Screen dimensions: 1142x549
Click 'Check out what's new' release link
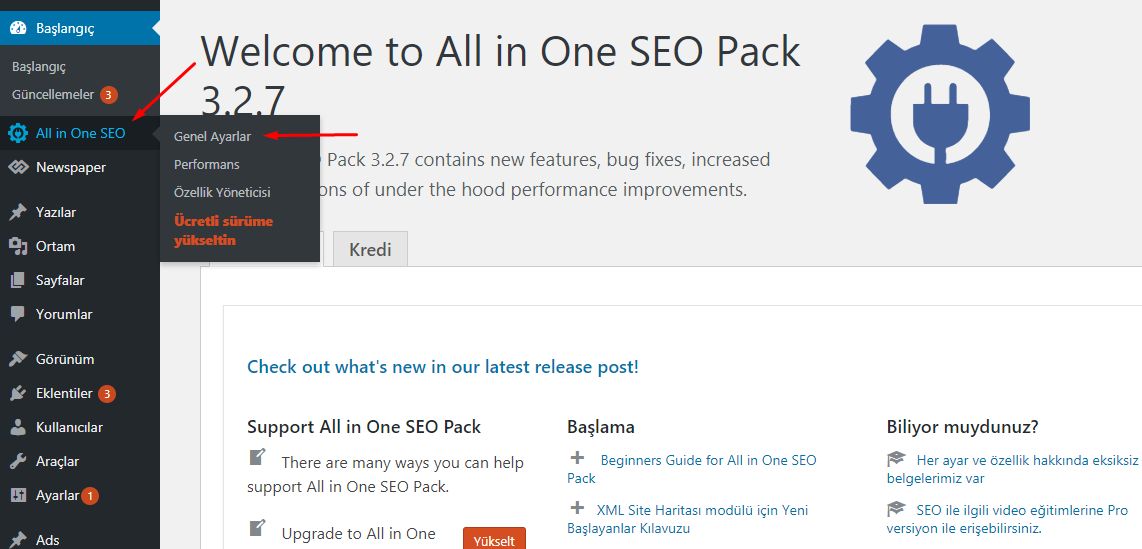pos(443,366)
